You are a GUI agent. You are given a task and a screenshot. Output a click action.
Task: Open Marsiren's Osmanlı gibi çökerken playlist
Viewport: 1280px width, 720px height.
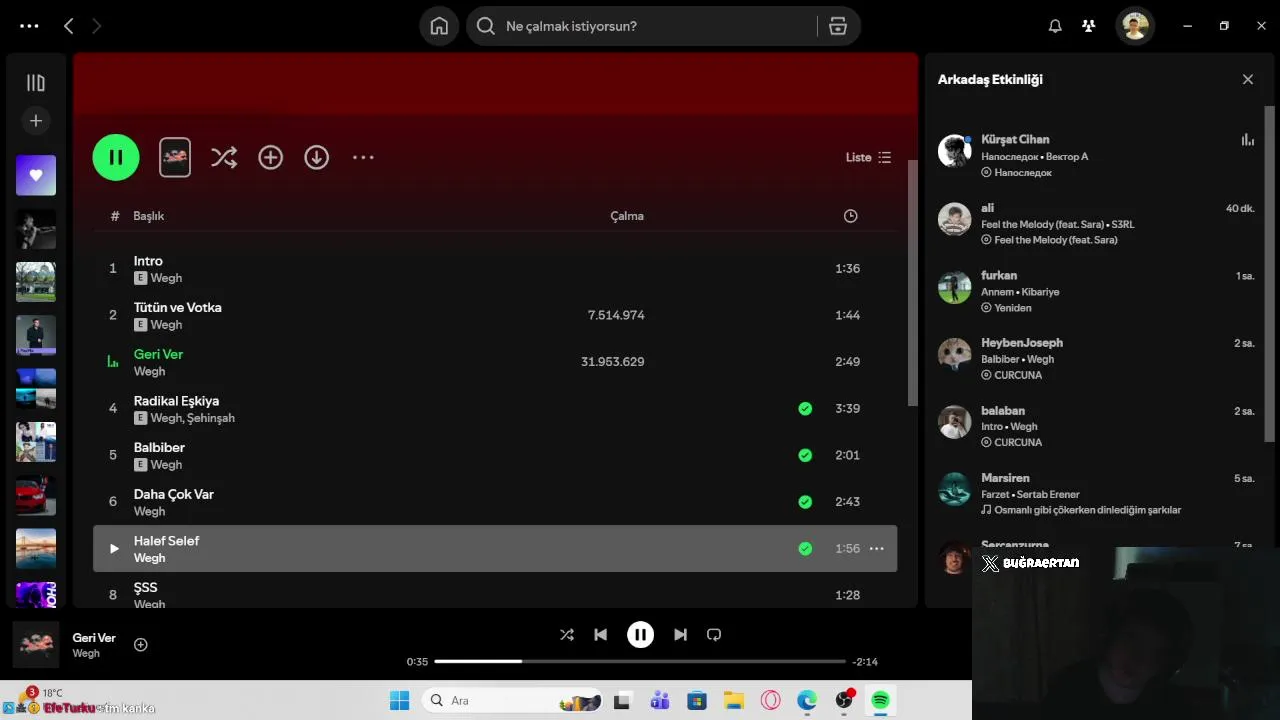1087,510
